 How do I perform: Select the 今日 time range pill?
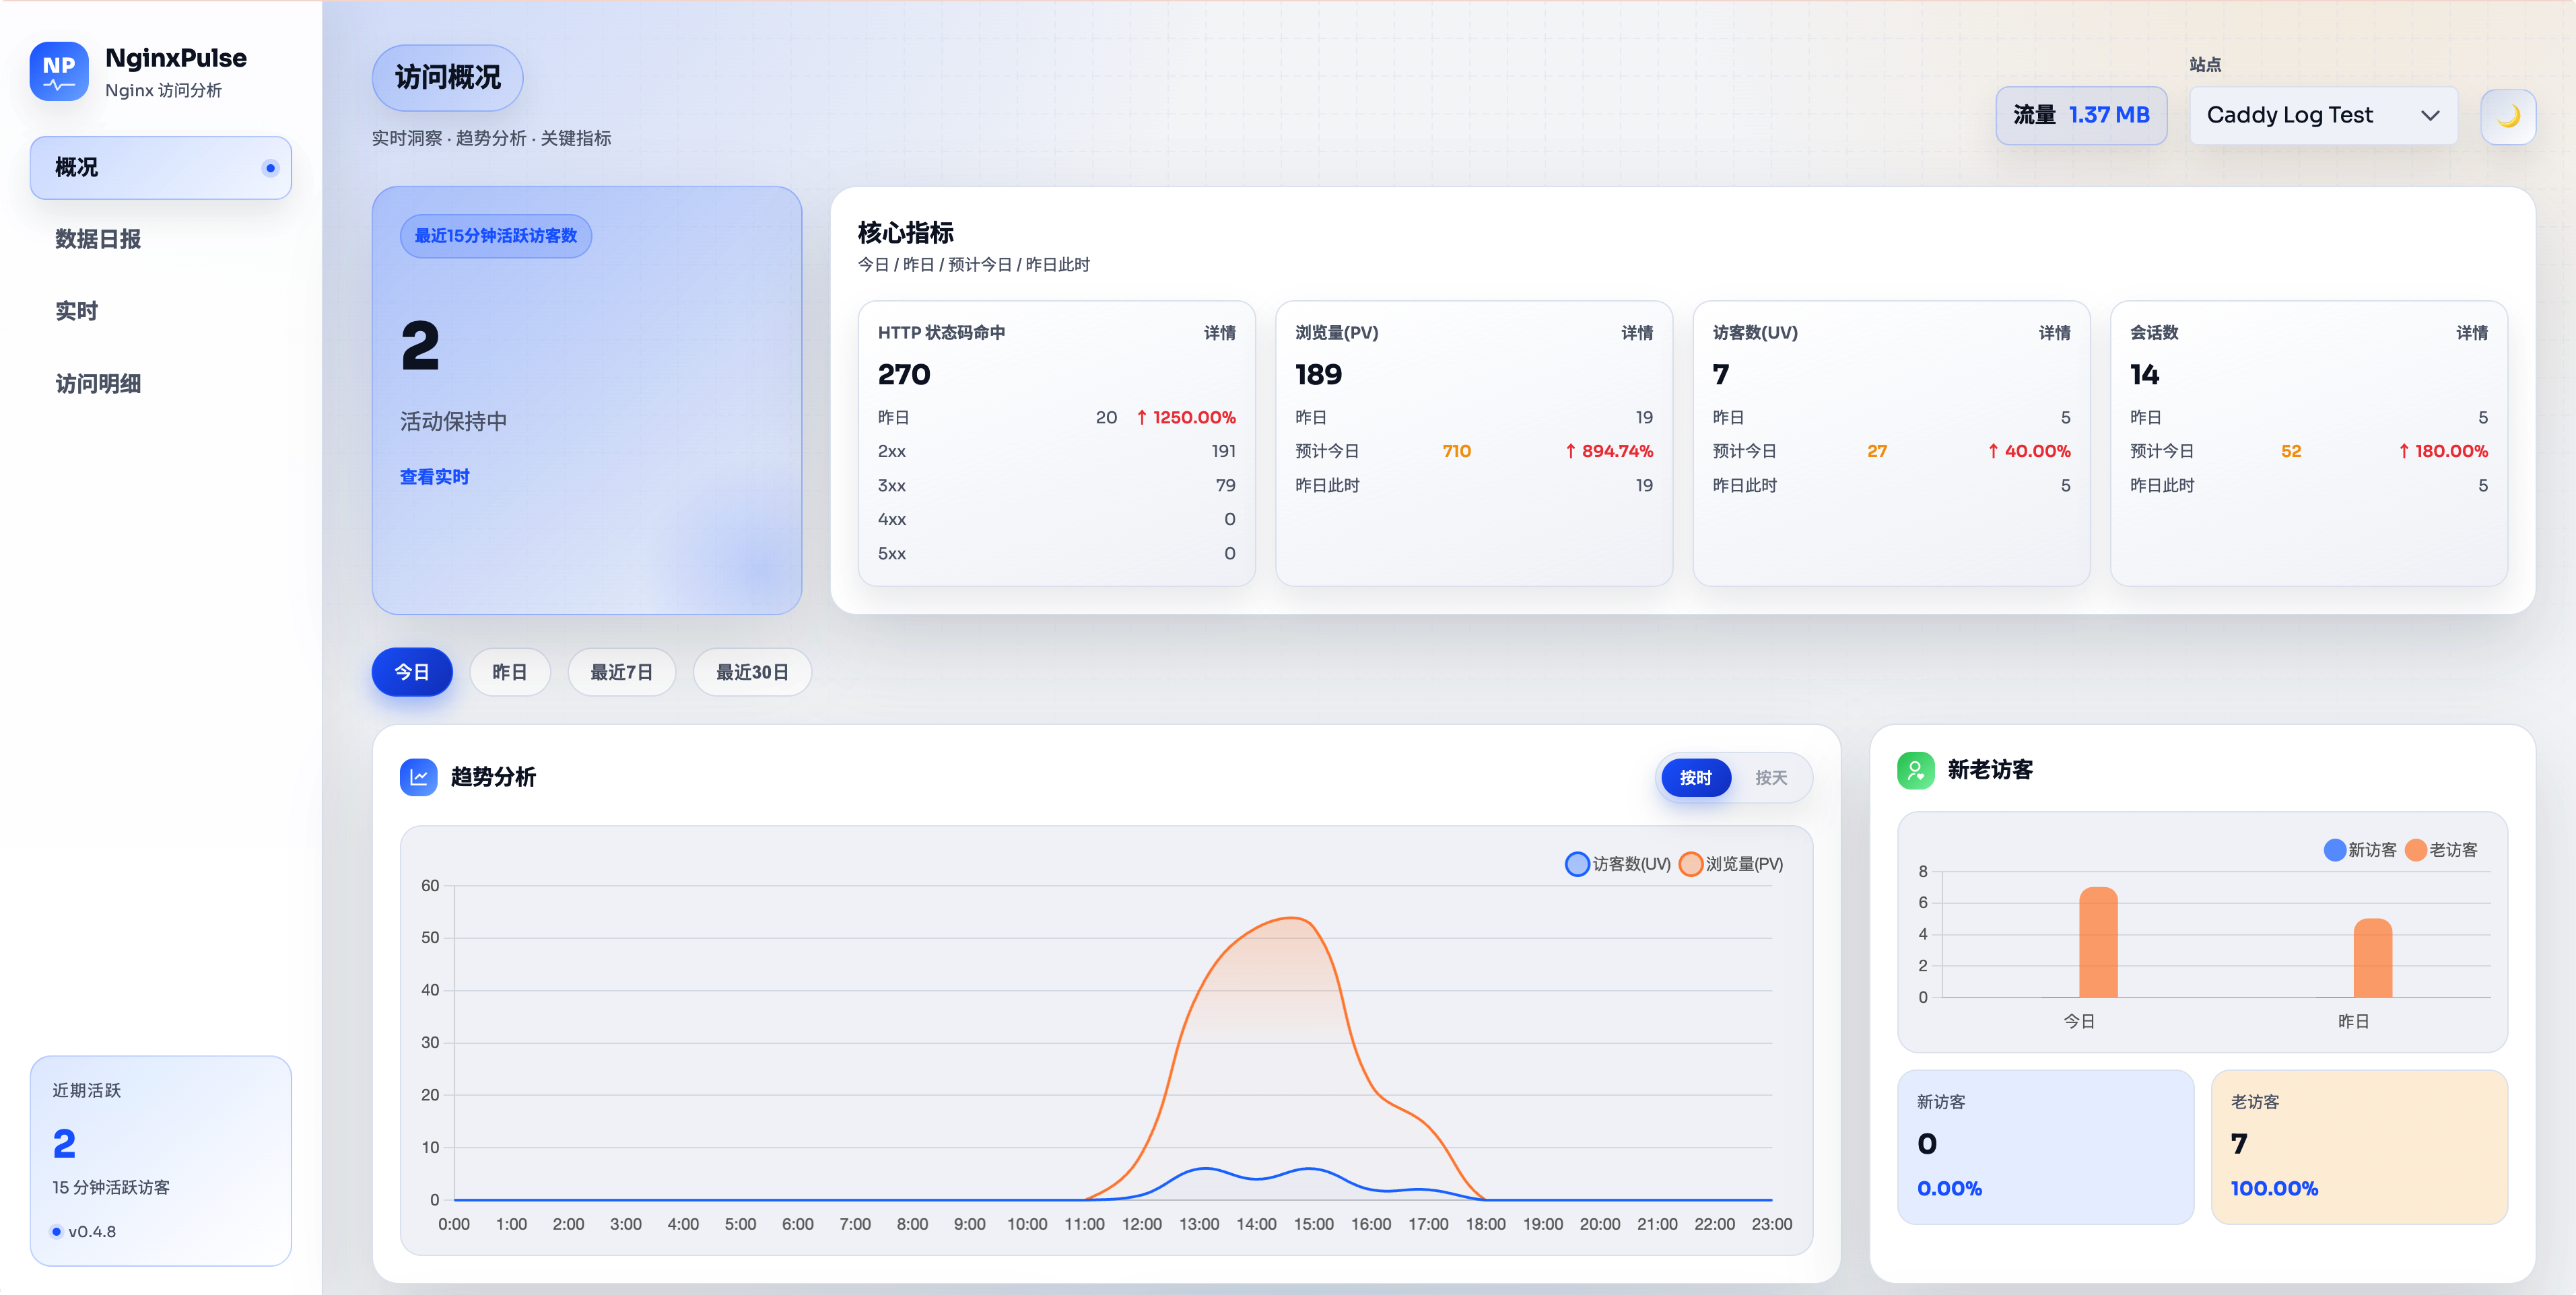click(x=412, y=672)
